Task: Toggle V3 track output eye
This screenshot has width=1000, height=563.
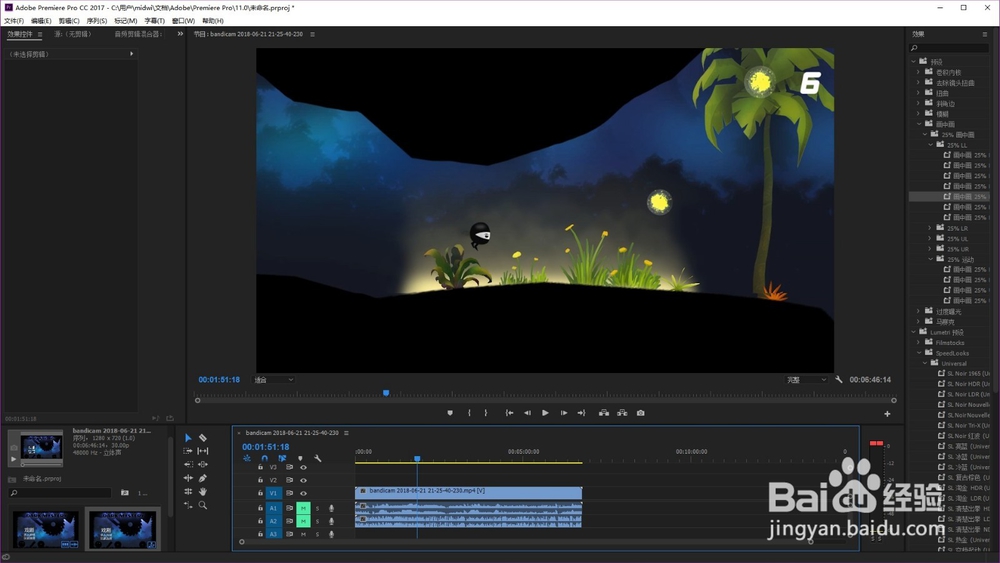Action: [x=304, y=467]
